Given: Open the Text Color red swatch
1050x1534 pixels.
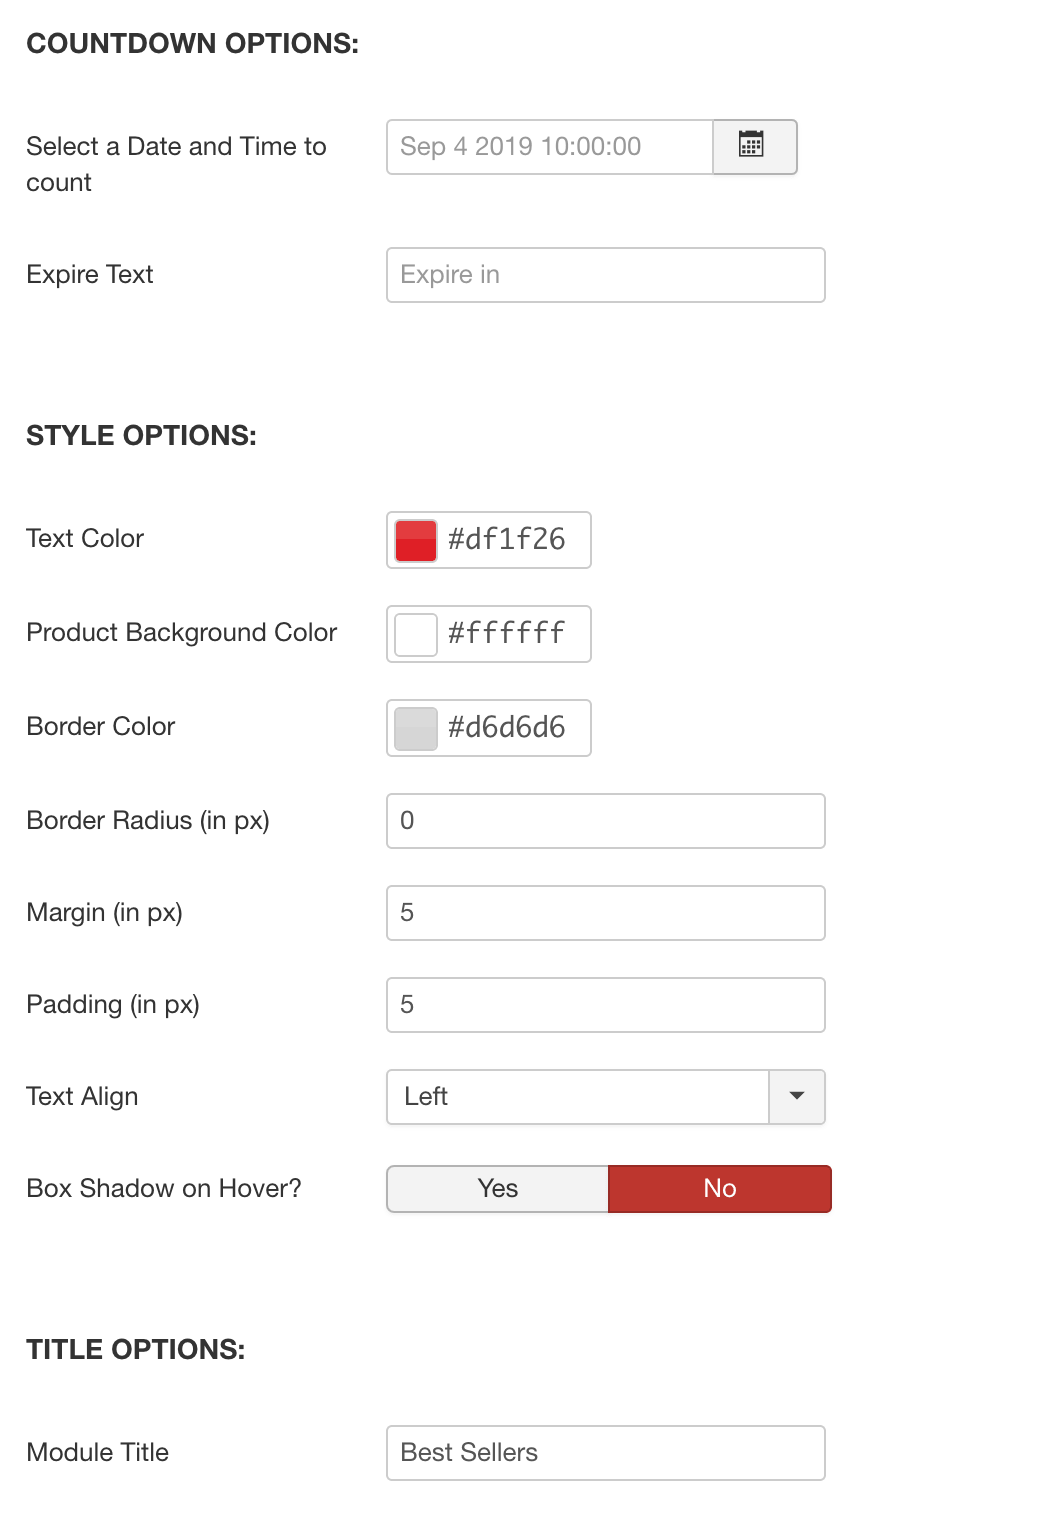Looking at the screenshot, I should coord(416,540).
